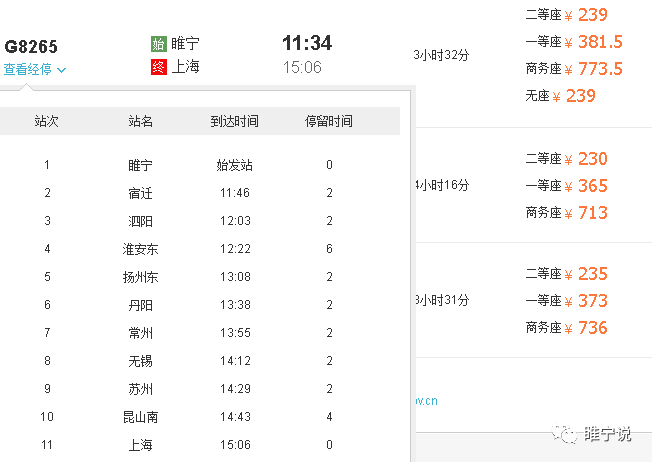Click the 站次 column header
The image size is (652, 462).
[x=47, y=121]
